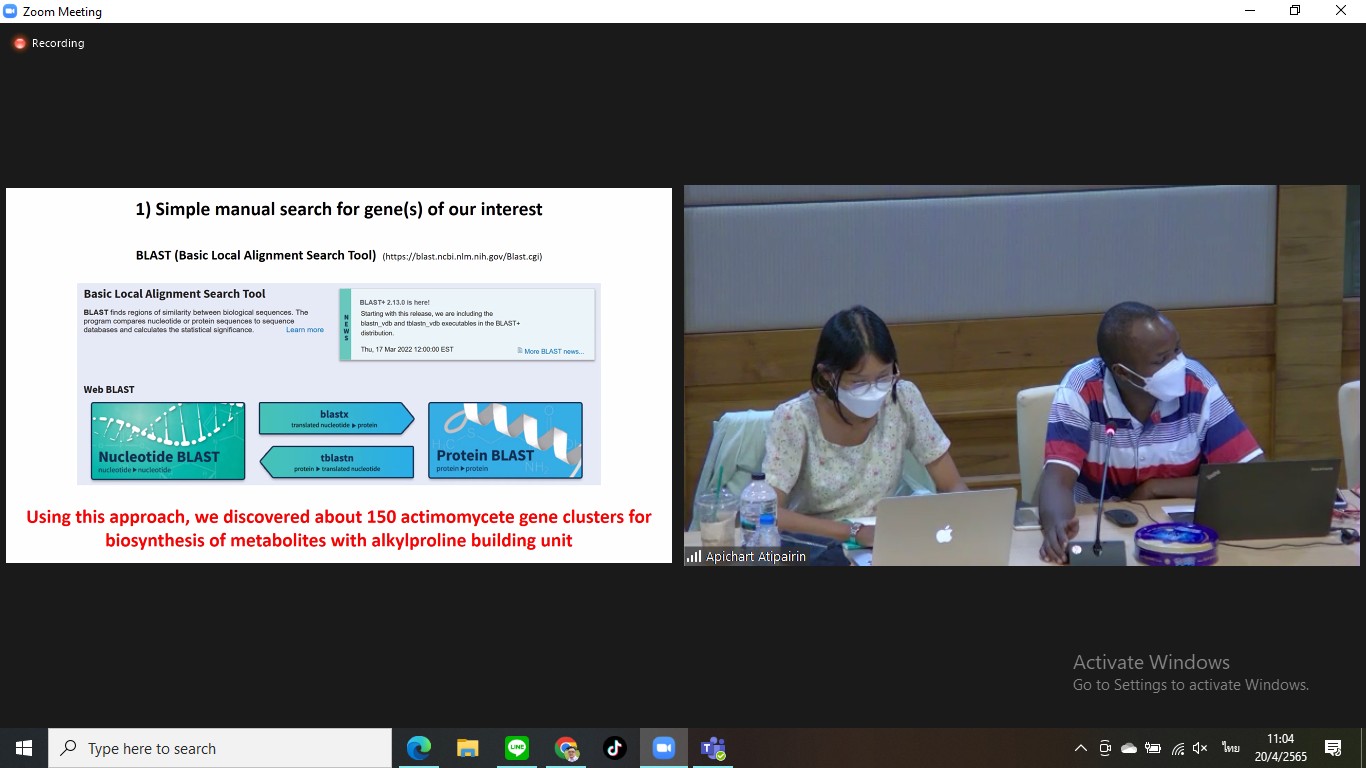
Task: Click the red Recording indicator icon
Action: [x=19, y=43]
